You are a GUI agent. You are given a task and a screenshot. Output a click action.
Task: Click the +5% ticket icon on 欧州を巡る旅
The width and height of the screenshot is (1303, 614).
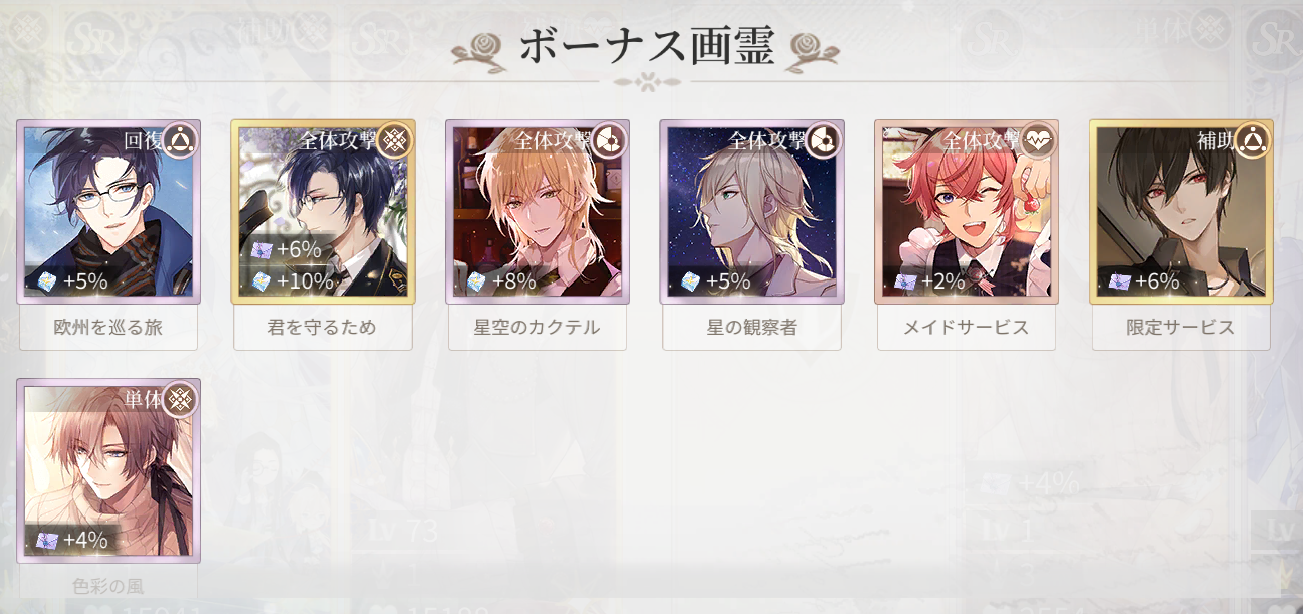click(46, 282)
